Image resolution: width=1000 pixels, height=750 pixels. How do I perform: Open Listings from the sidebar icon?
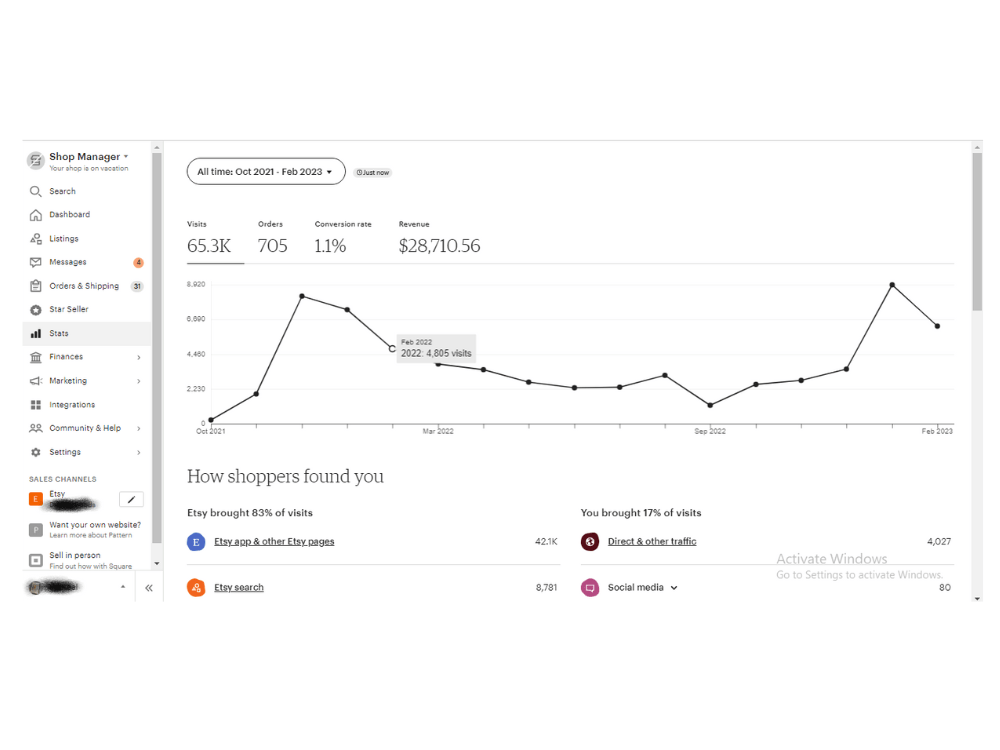point(36,239)
